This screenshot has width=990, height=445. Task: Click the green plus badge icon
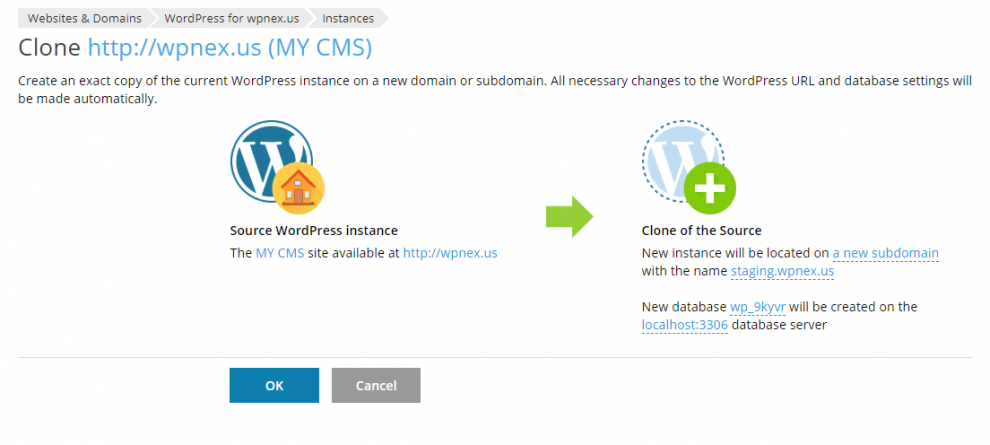710,189
